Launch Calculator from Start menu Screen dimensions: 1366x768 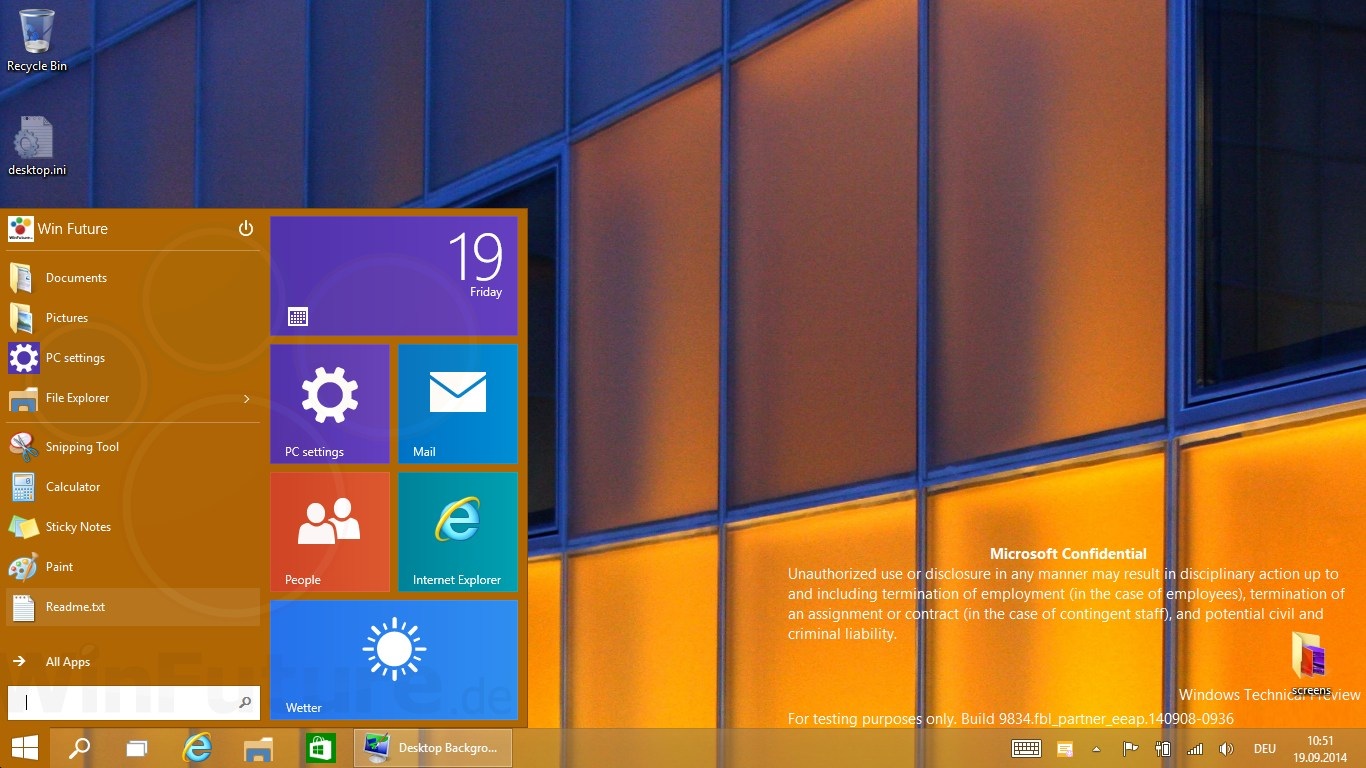(x=133, y=487)
